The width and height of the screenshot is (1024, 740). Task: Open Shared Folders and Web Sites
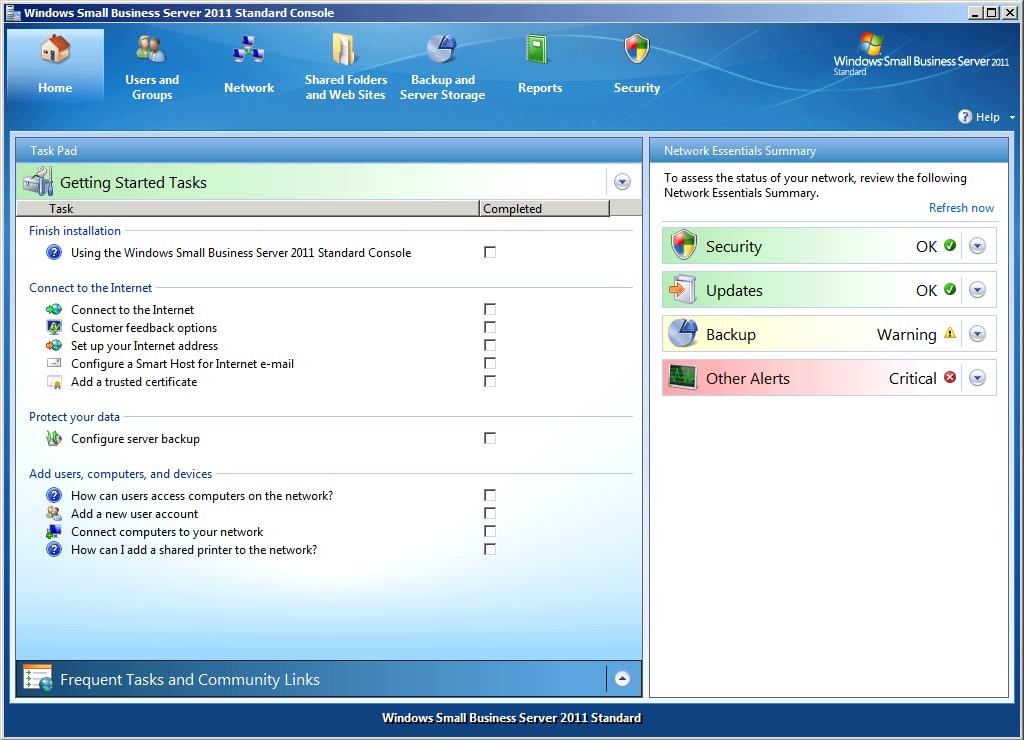click(x=345, y=63)
